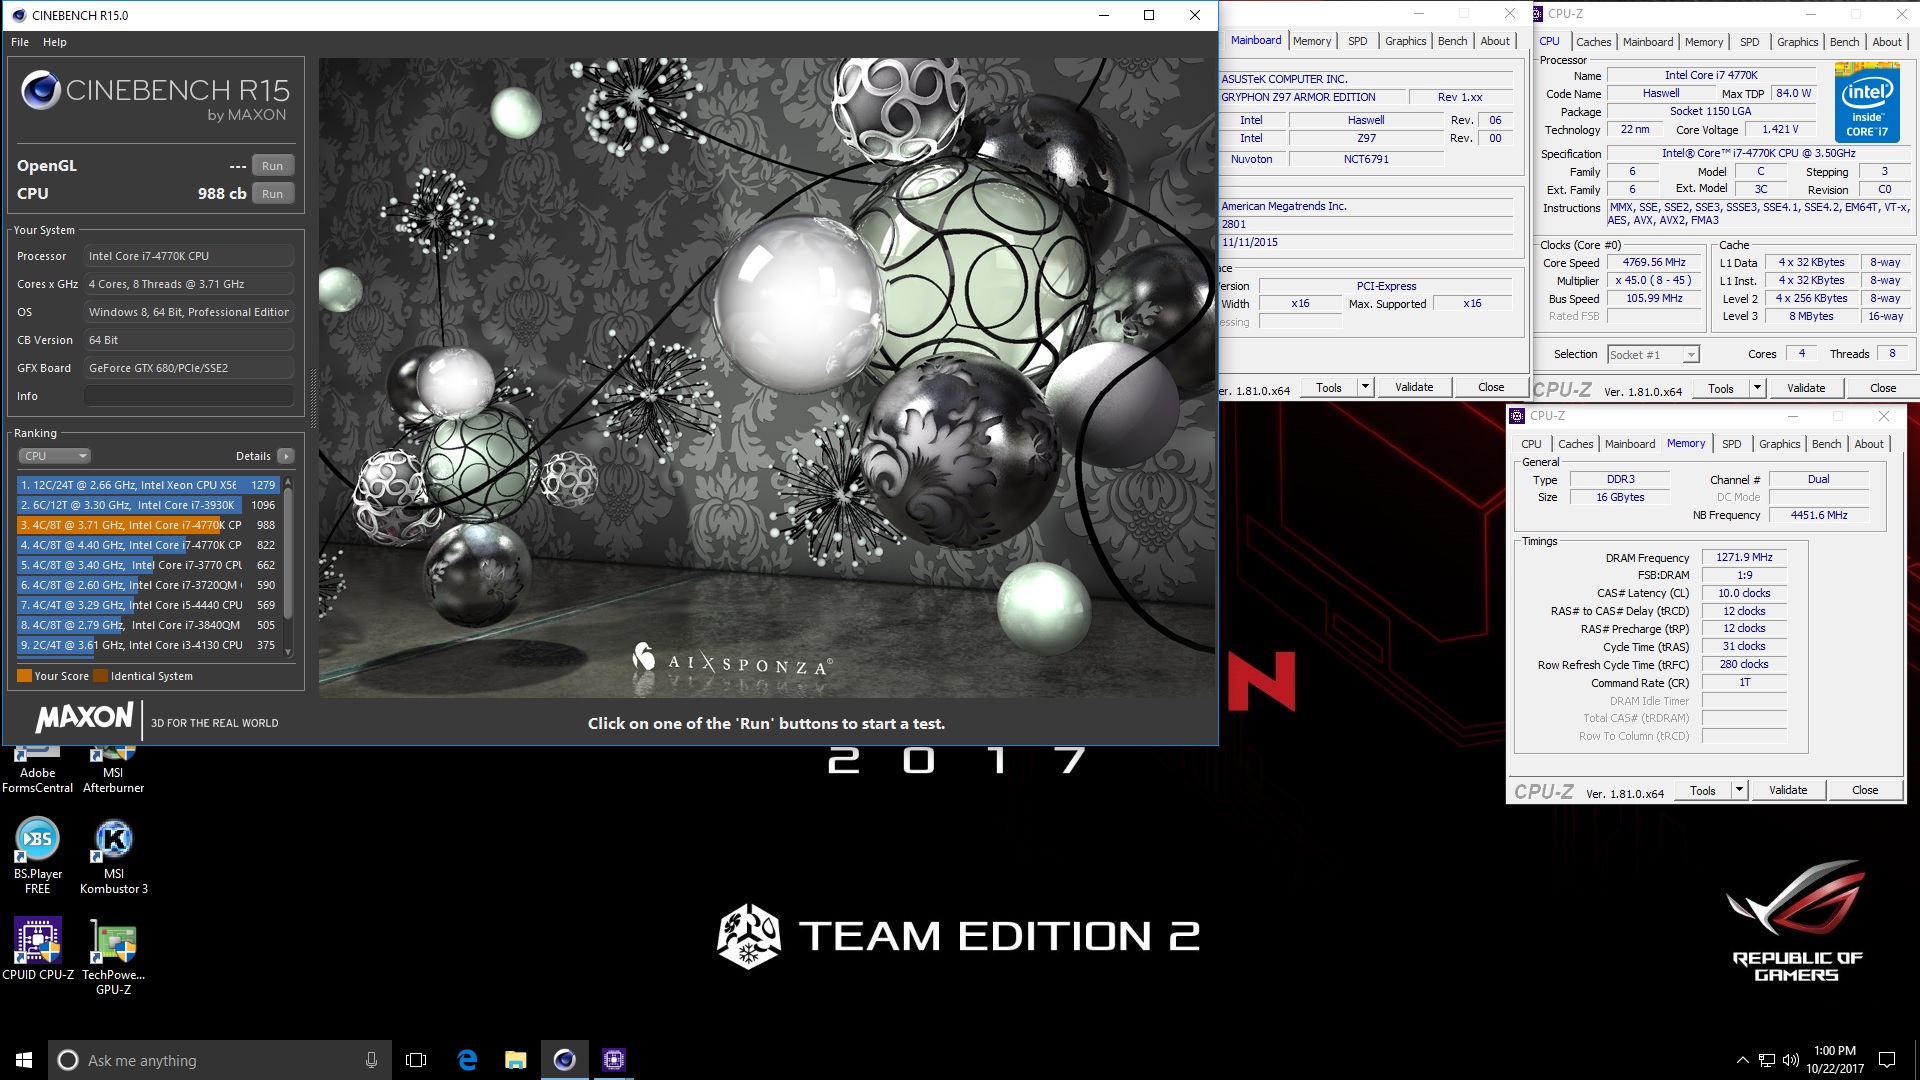The image size is (1920, 1080).
Task: Open About tab in CPU-Z CPU window
Action: [x=1887, y=42]
